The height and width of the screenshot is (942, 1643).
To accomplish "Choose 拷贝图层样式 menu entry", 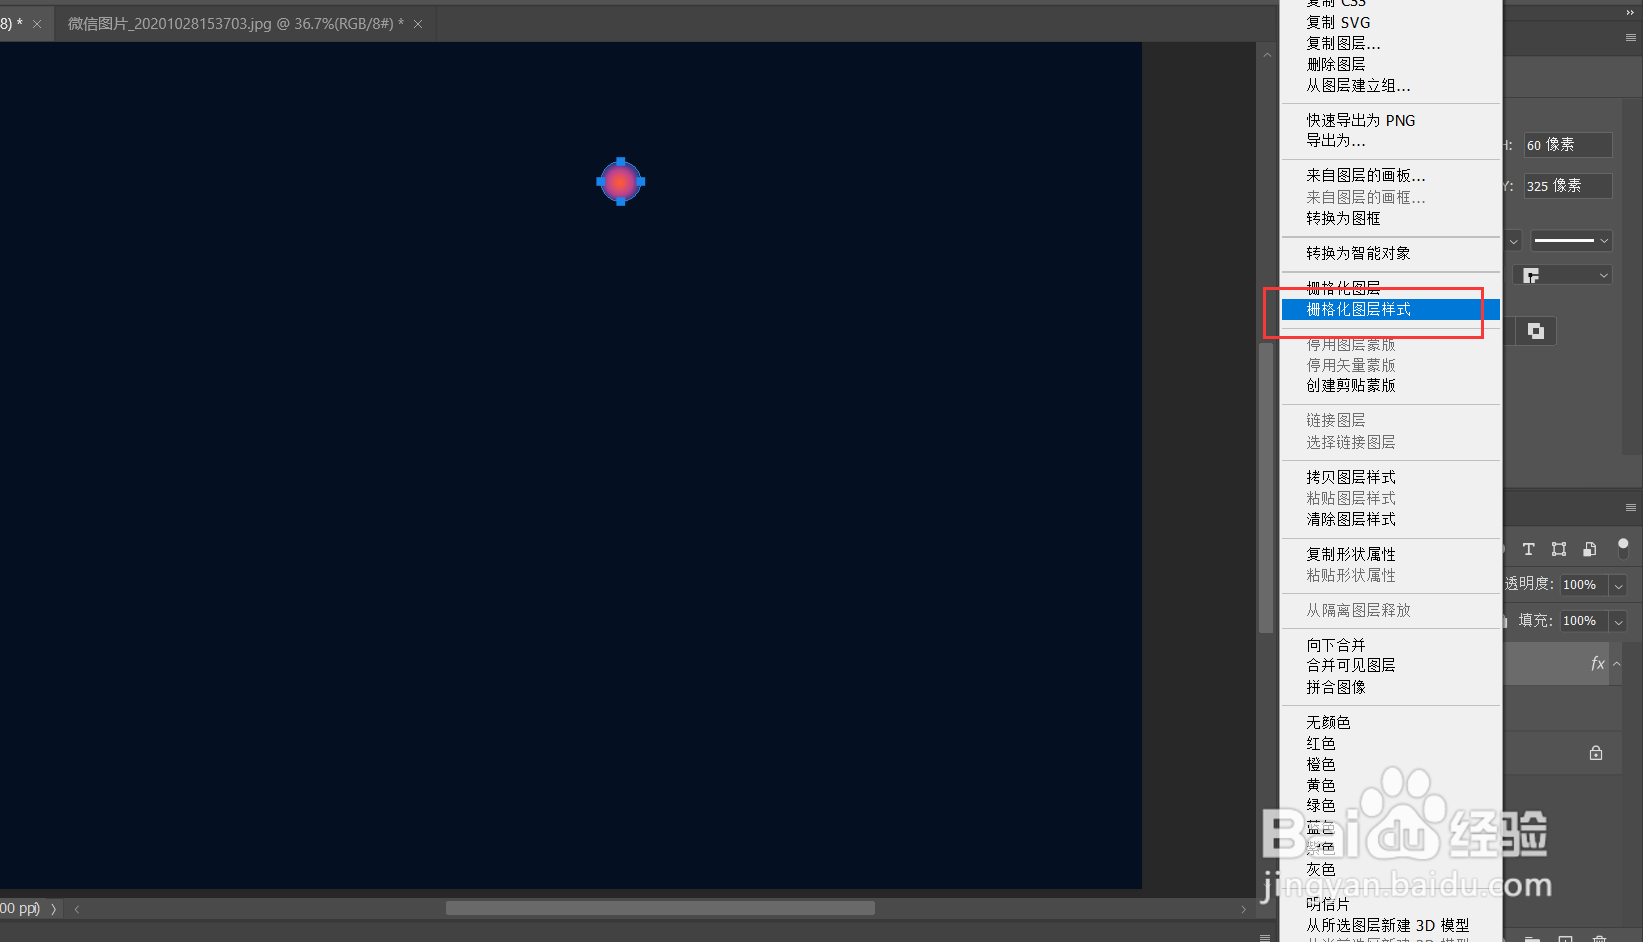I will pyautogui.click(x=1351, y=477).
